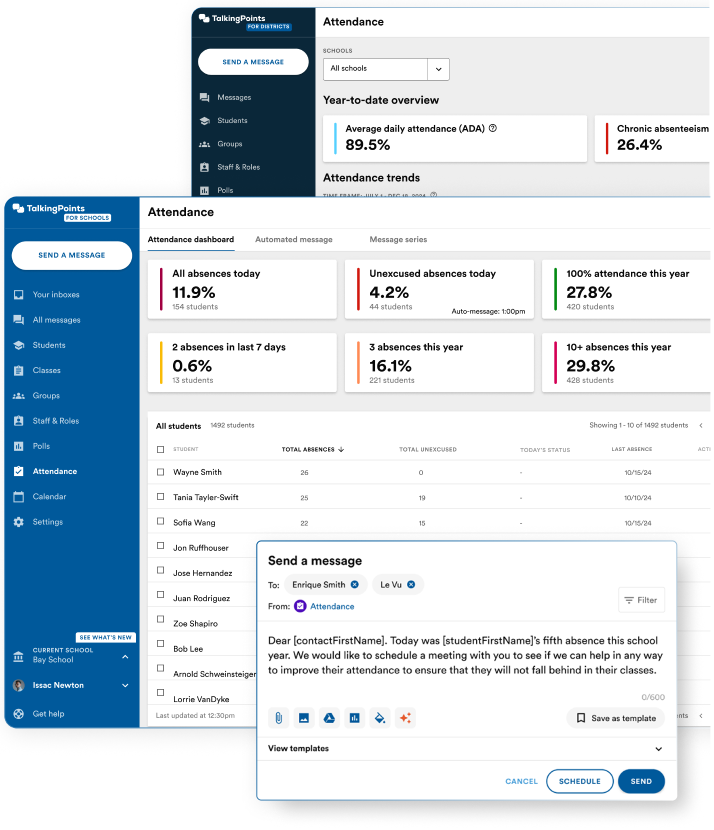Viewport: 714px width, 830px height.
Task: Tick the checkbox for Sofia Wang
Action: click(x=161, y=522)
